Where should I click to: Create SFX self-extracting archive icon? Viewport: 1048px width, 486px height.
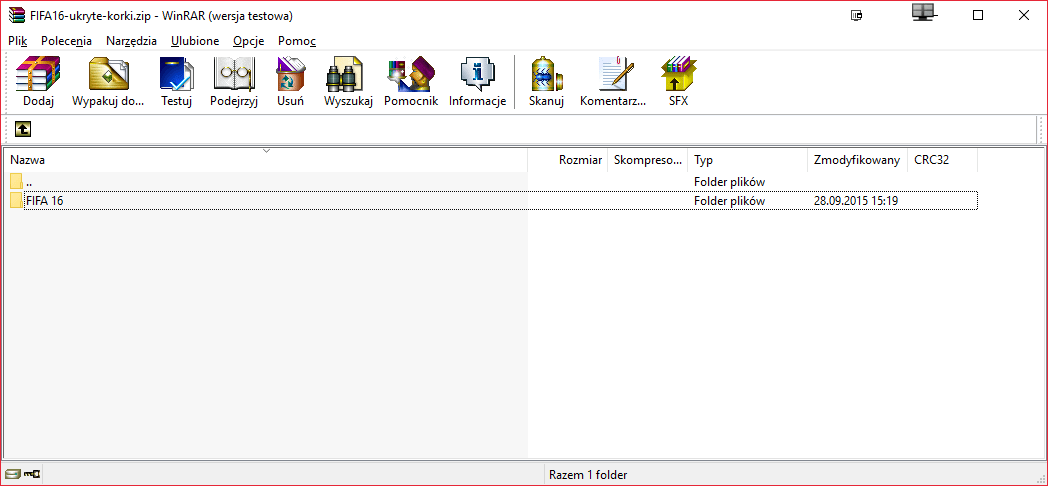click(678, 82)
